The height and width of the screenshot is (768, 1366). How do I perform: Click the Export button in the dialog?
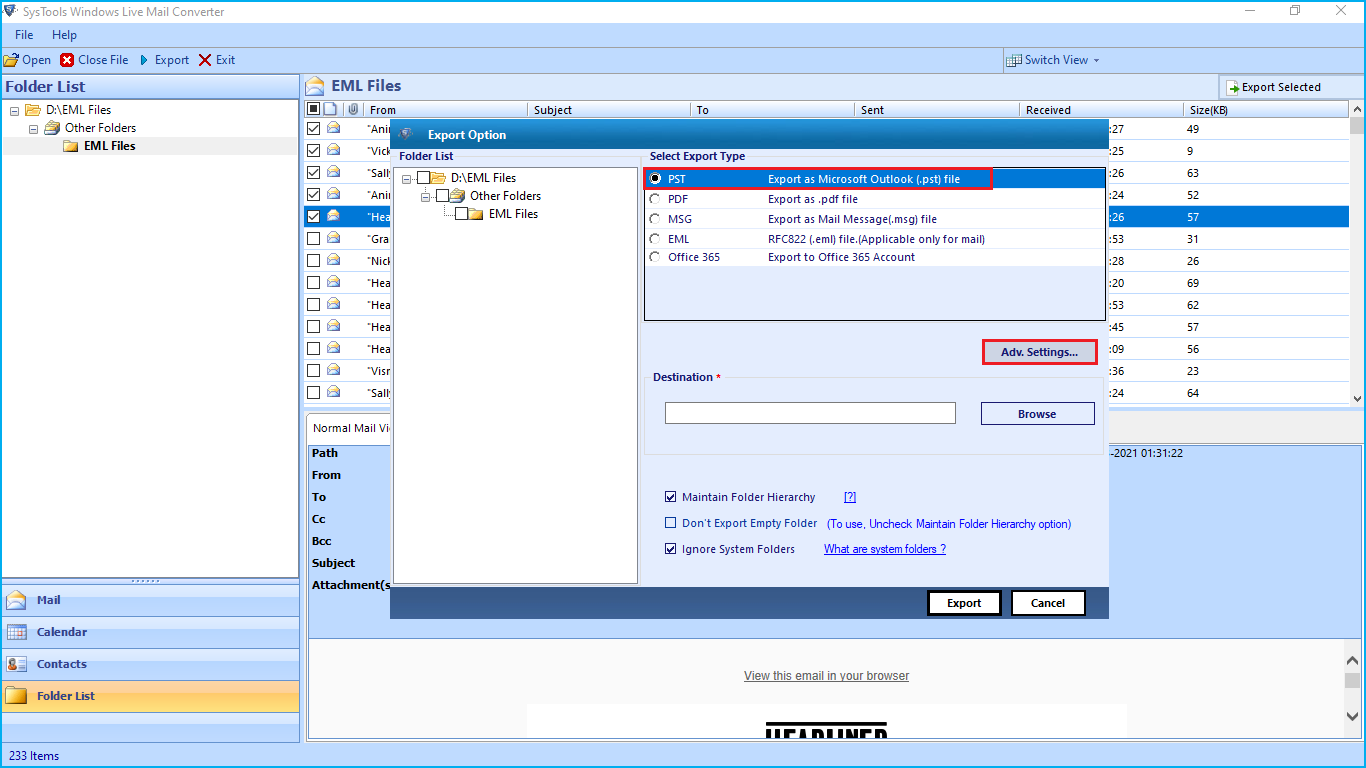[964, 603]
